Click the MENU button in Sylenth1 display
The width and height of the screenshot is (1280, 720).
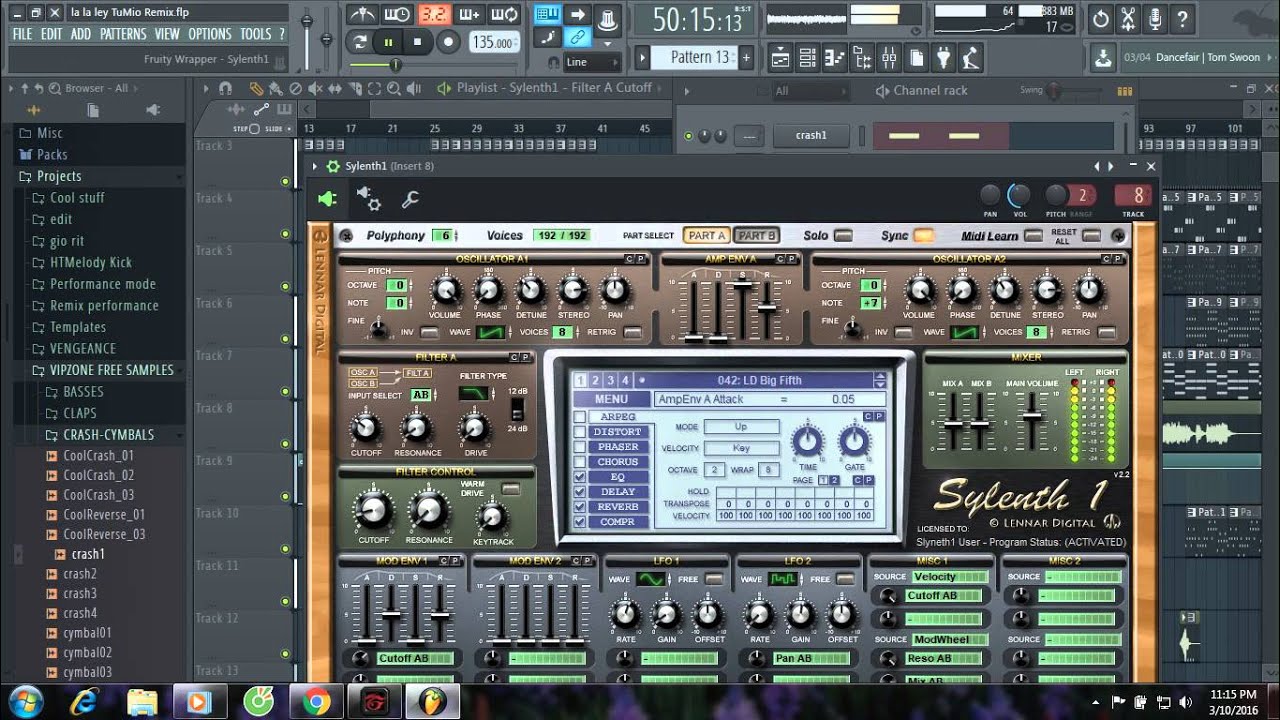[611, 399]
